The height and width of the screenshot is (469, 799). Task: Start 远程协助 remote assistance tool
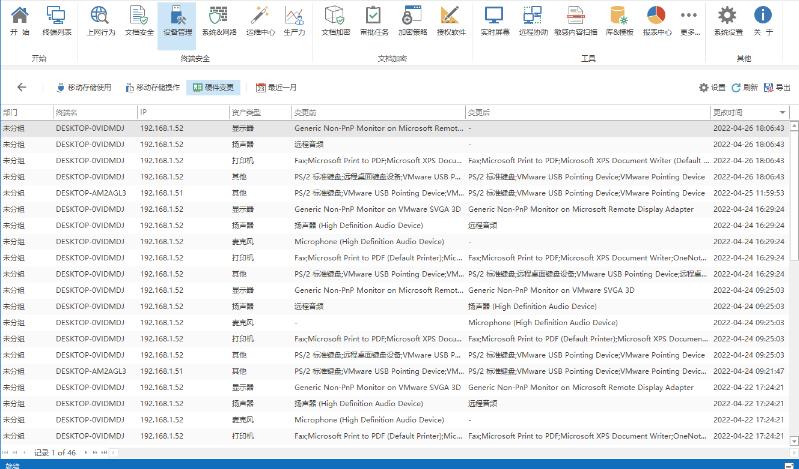tap(533, 20)
